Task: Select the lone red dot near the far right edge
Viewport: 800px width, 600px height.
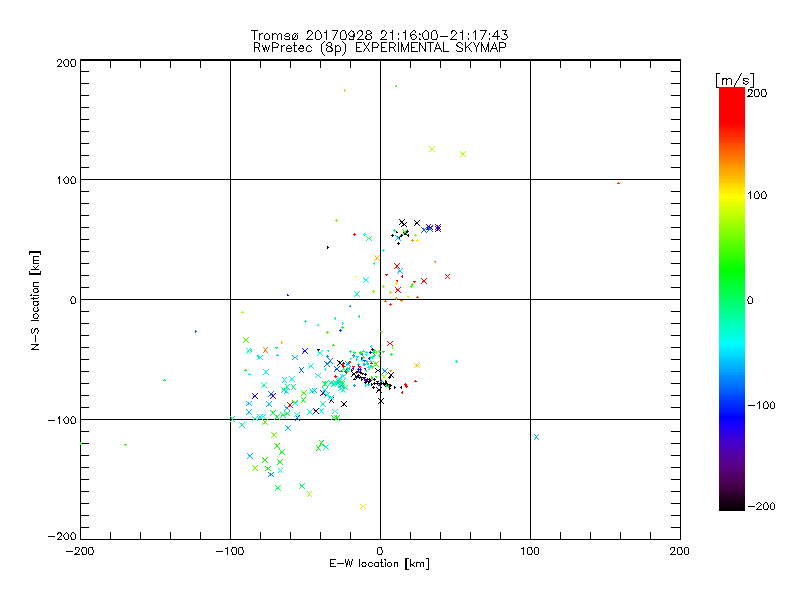Action: tap(618, 183)
